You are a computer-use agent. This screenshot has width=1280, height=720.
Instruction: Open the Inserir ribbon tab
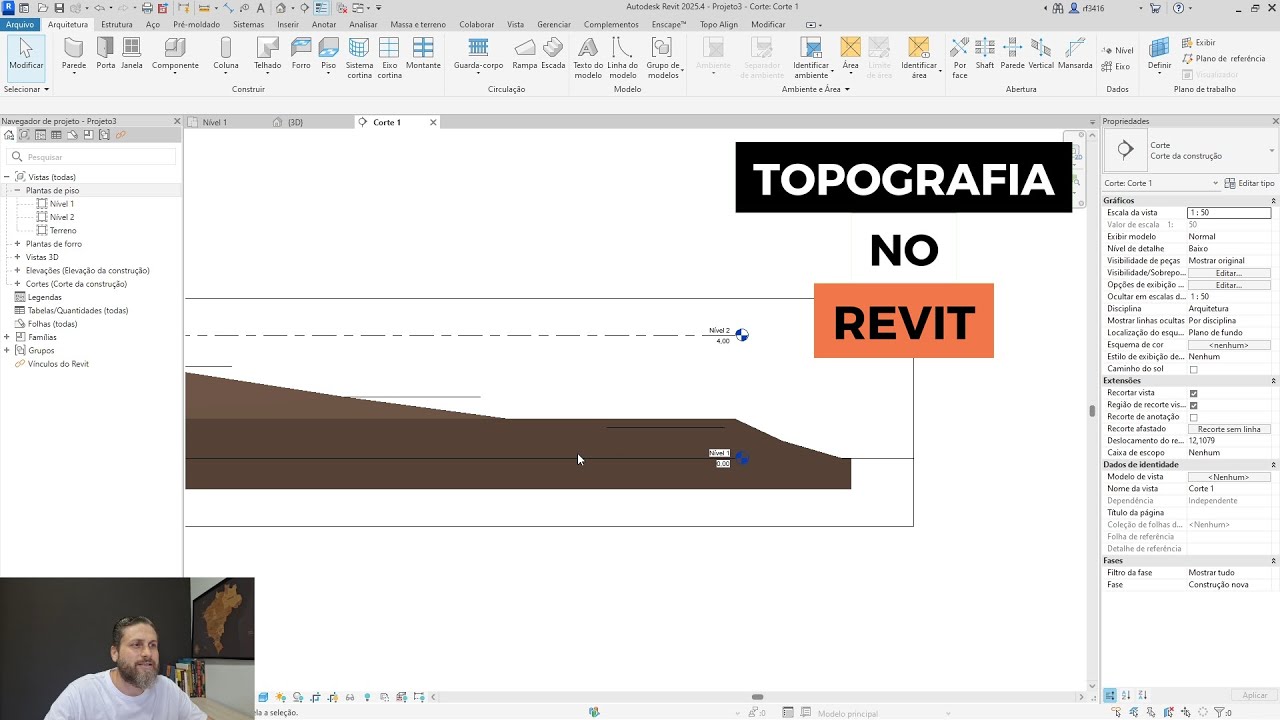pyautogui.click(x=288, y=24)
